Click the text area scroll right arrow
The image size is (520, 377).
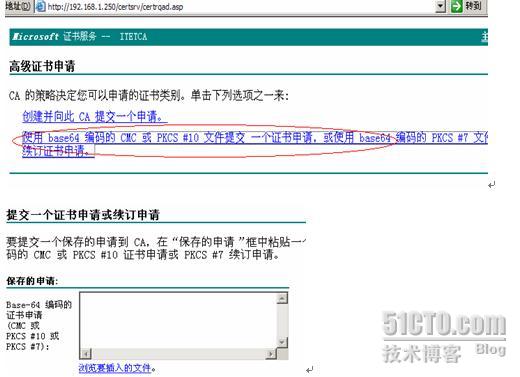271,354
